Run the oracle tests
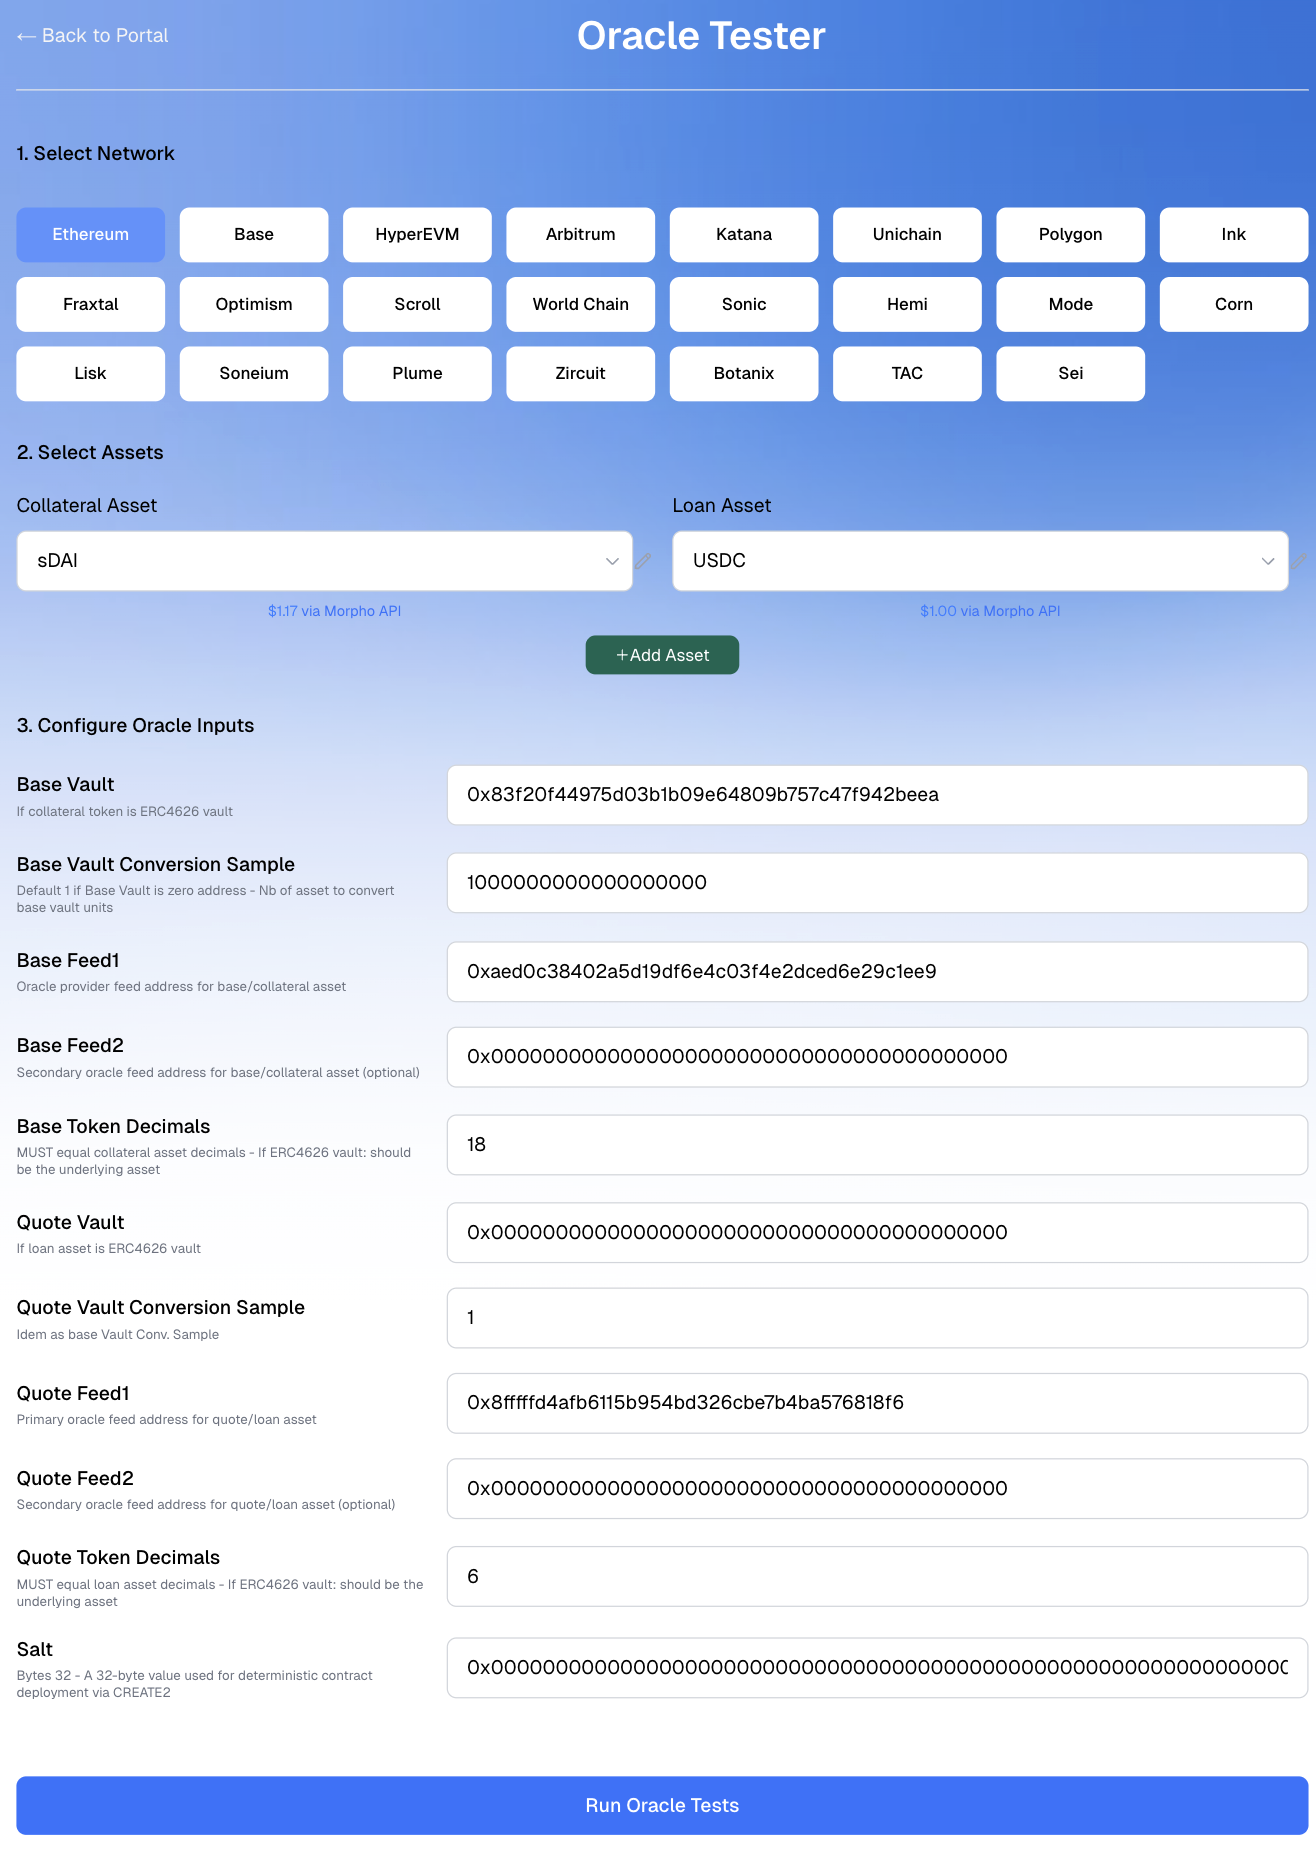This screenshot has width=1316, height=1852. pyautogui.click(x=661, y=1805)
